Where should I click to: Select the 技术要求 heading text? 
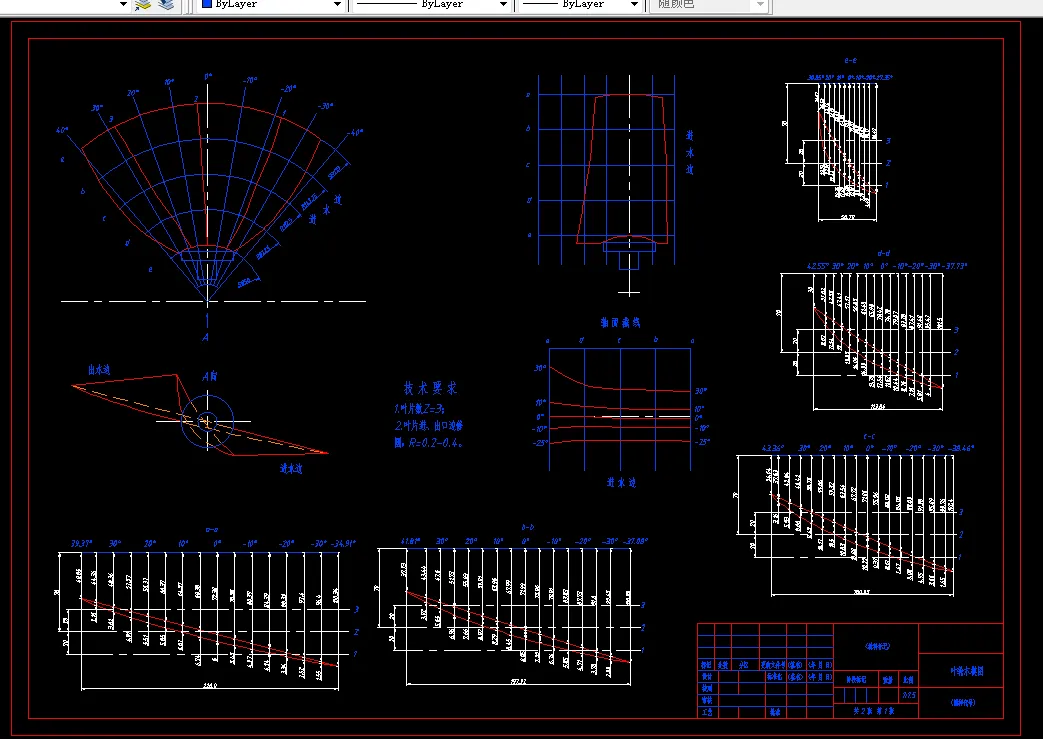tap(430, 388)
